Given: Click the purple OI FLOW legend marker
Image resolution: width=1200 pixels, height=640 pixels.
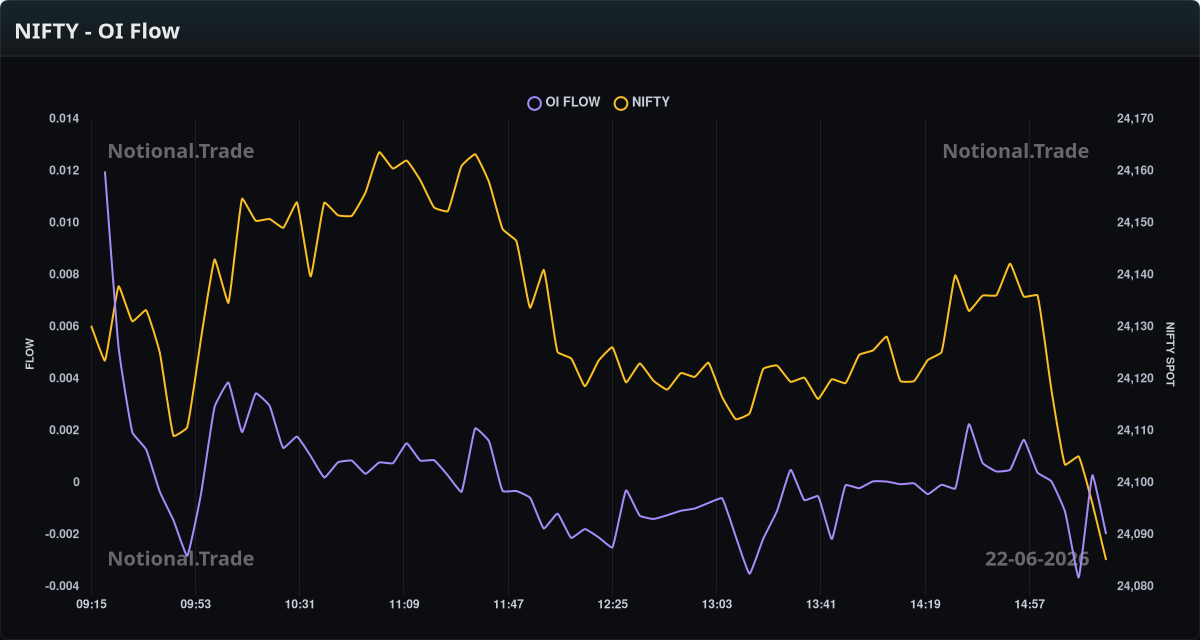Looking at the screenshot, I should click(534, 102).
